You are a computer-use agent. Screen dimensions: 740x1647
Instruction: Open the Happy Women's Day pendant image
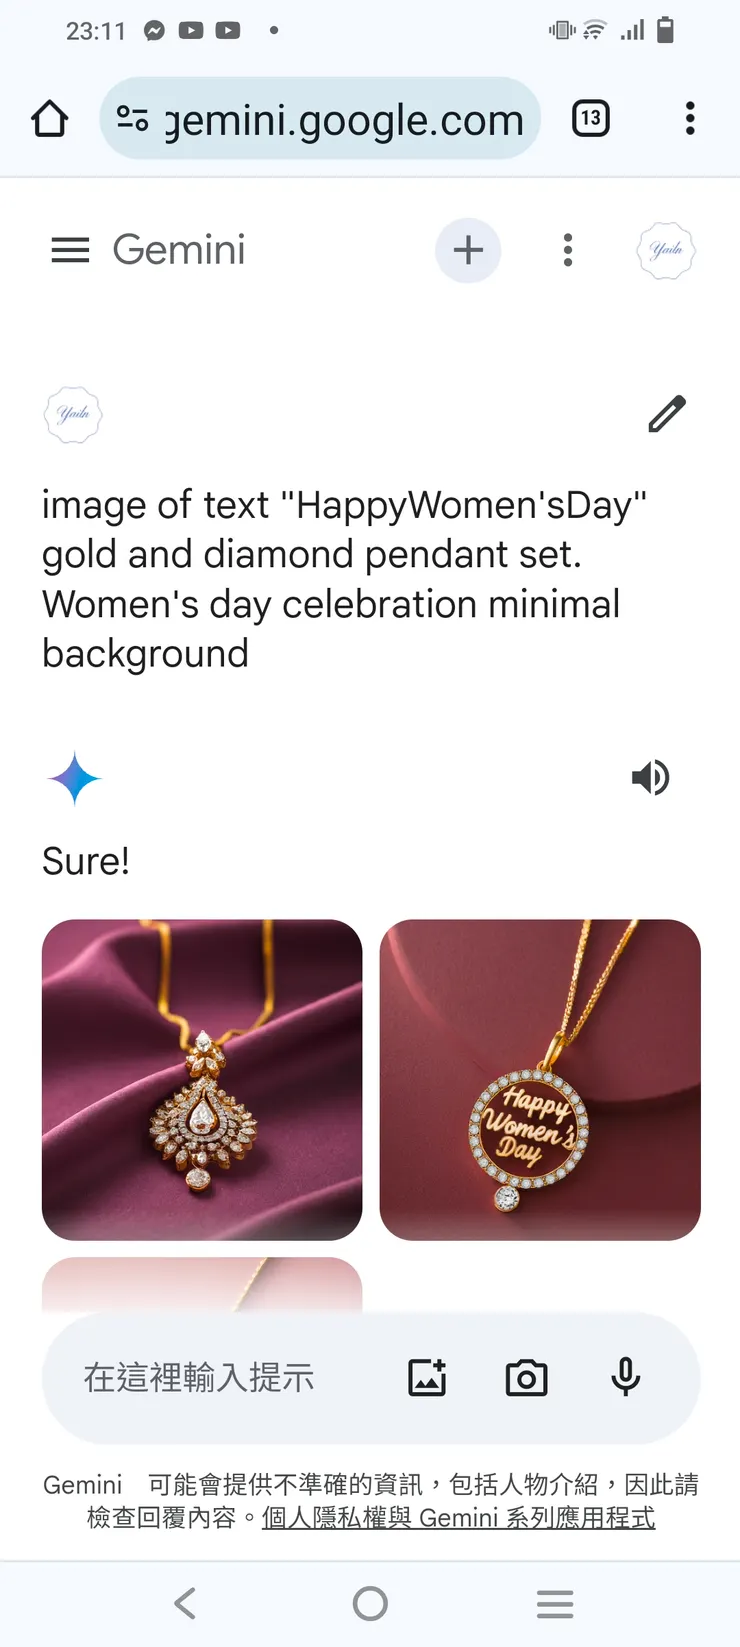tap(540, 1080)
